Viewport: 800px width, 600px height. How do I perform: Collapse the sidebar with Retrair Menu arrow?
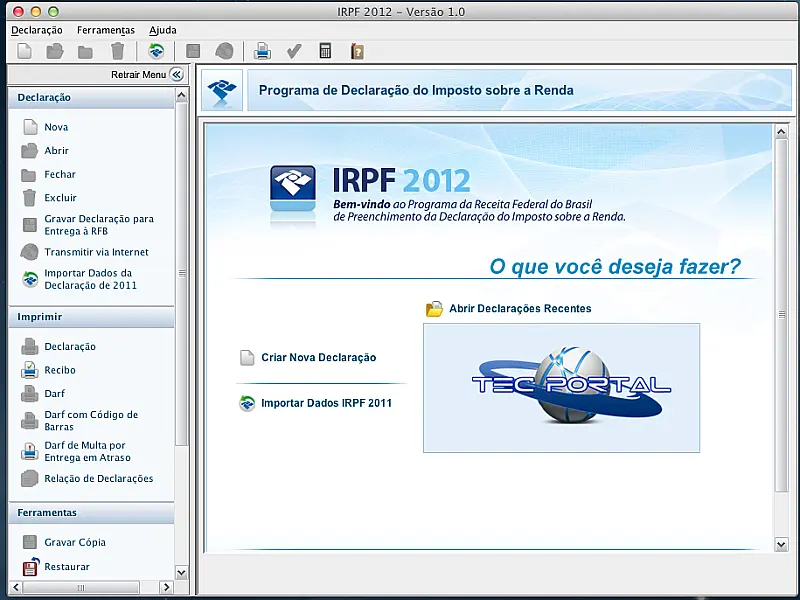[177, 74]
